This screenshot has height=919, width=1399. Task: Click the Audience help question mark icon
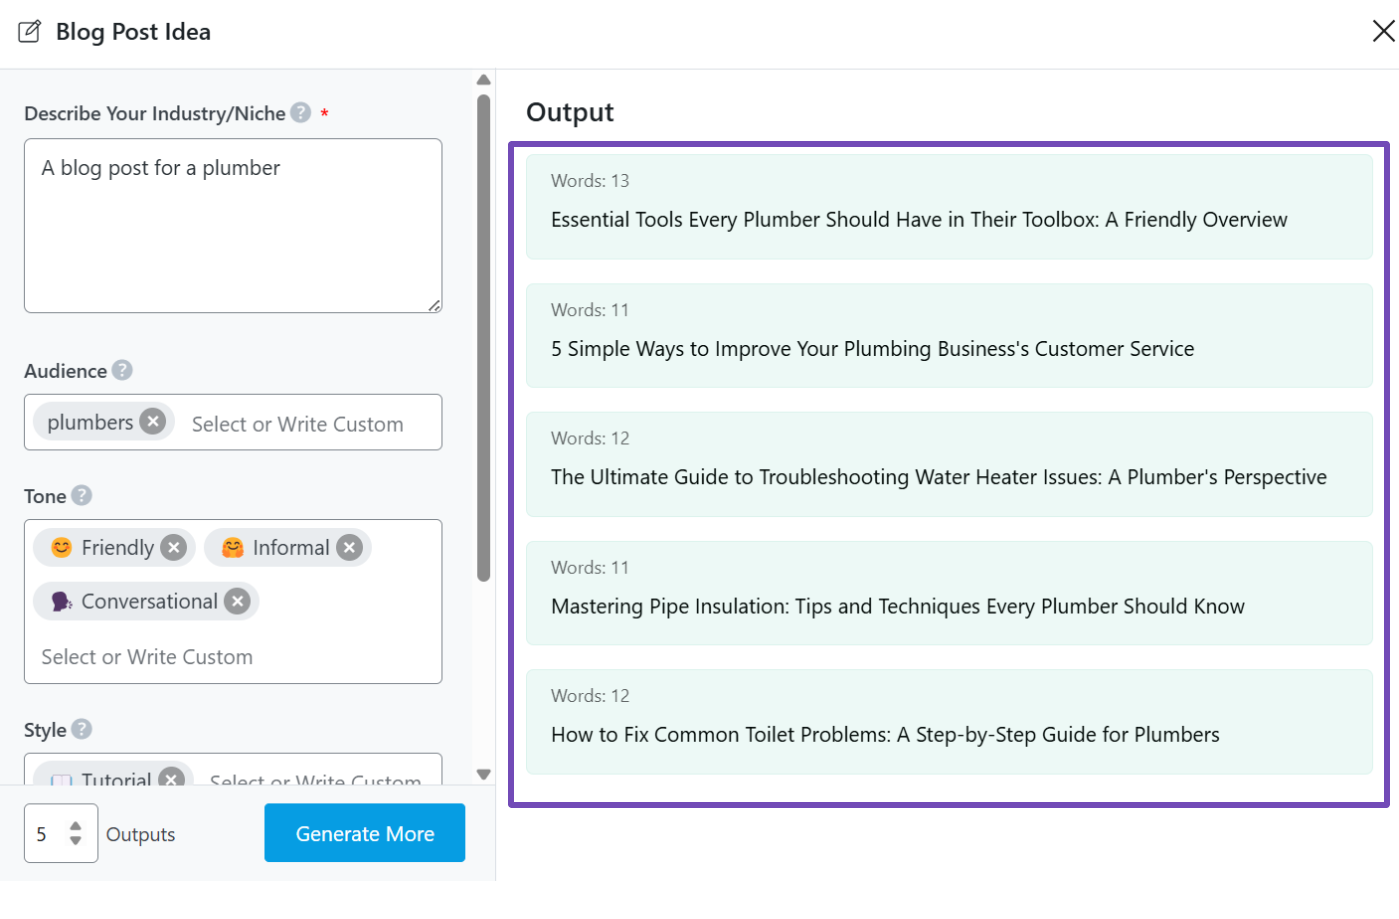click(x=122, y=370)
